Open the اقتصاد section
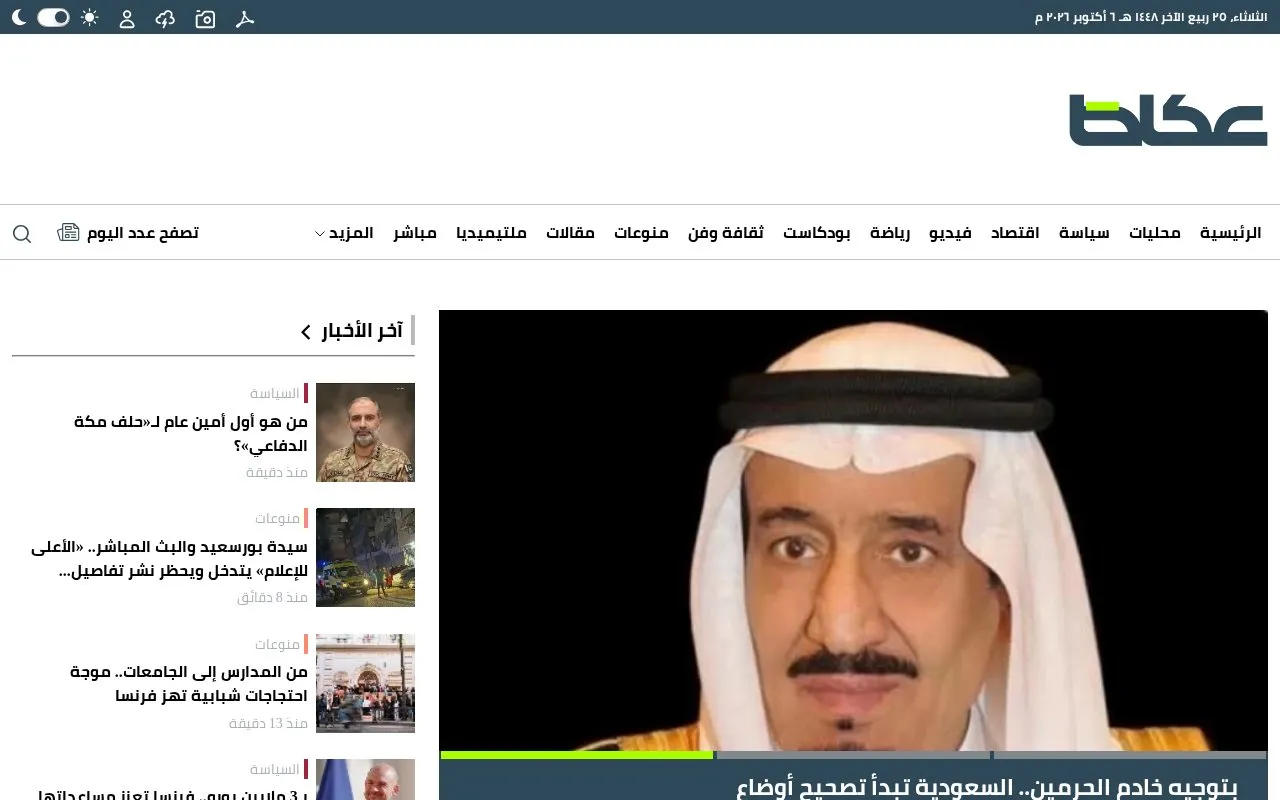Image resolution: width=1280 pixels, height=800 pixels. click(1015, 233)
